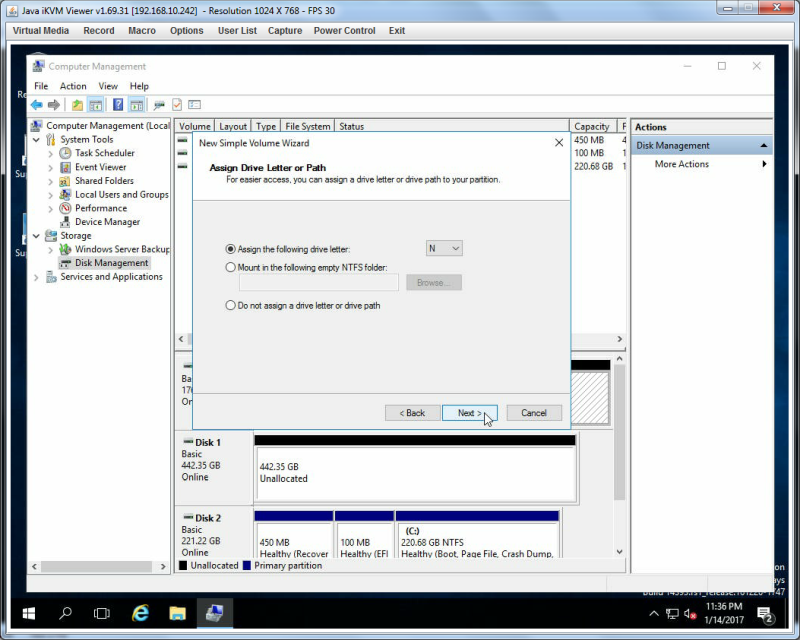Collapse the System Tools tree node

point(36,139)
